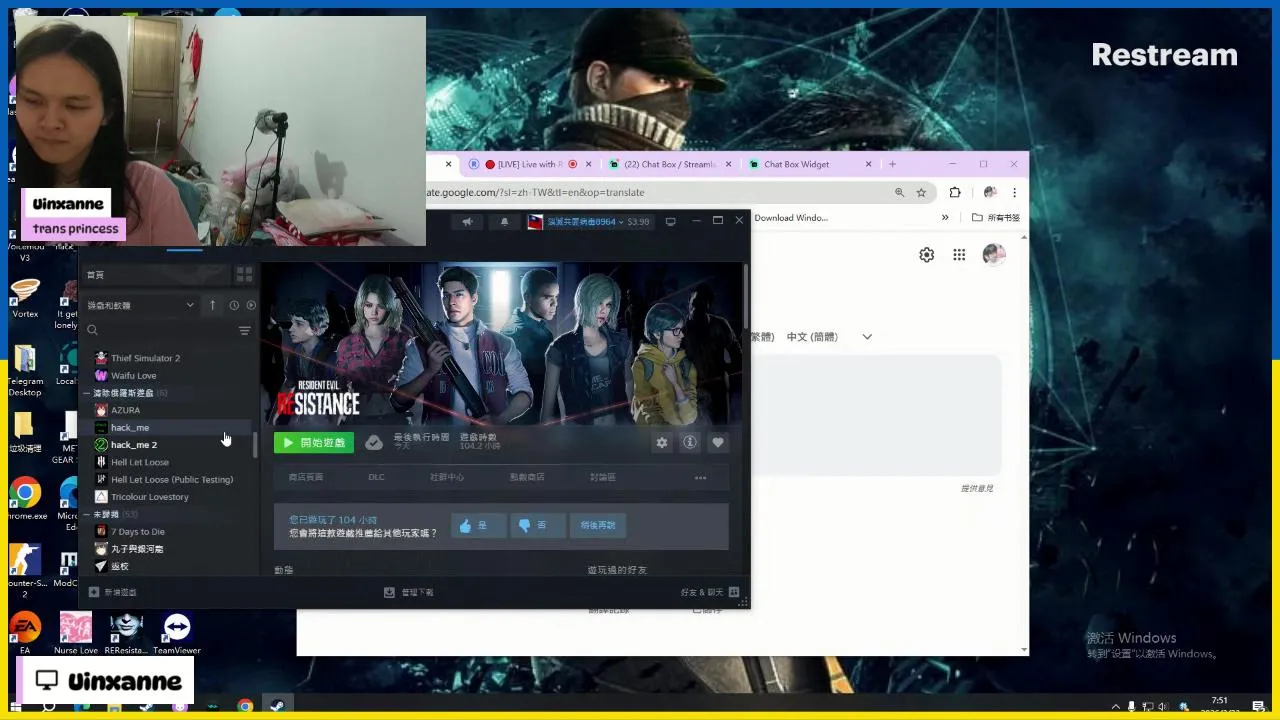Toggle ready-to-play filter in library sidebar
This screenshot has height=720, width=1280.
[251, 305]
